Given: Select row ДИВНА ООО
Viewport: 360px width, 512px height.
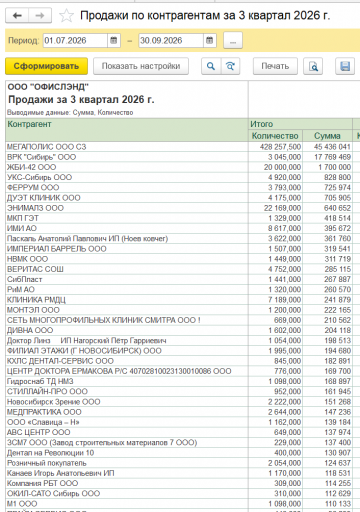Looking at the screenshot, I should (127, 330).
